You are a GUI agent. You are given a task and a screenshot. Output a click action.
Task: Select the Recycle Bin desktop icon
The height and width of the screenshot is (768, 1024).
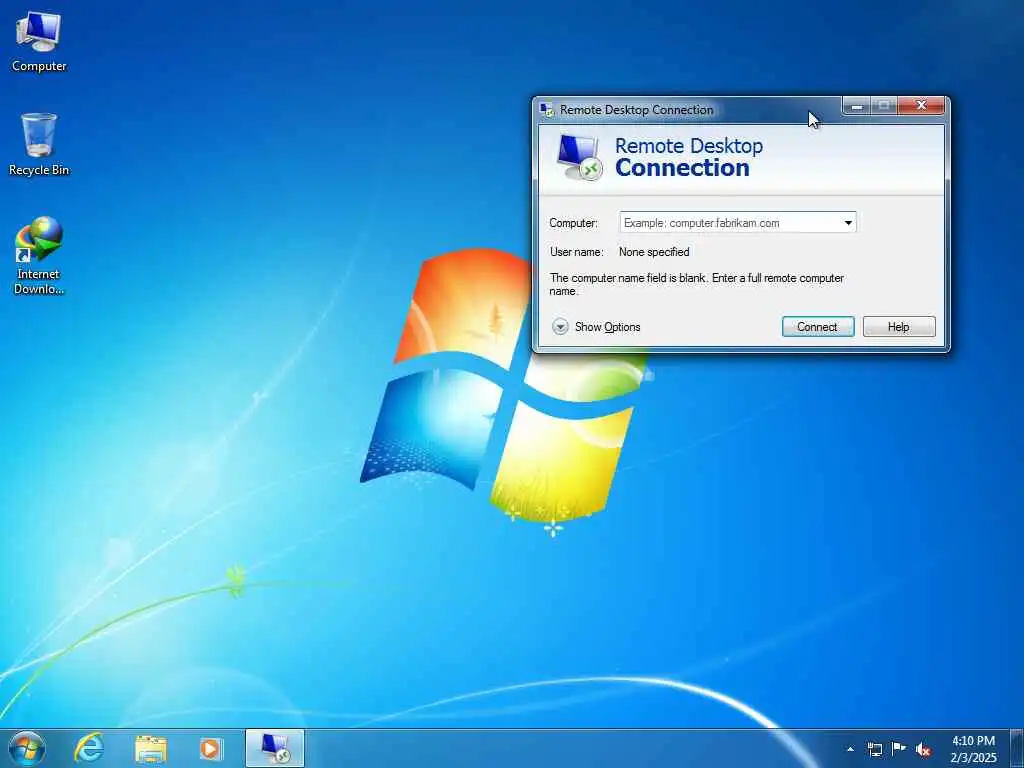(x=39, y=144)
